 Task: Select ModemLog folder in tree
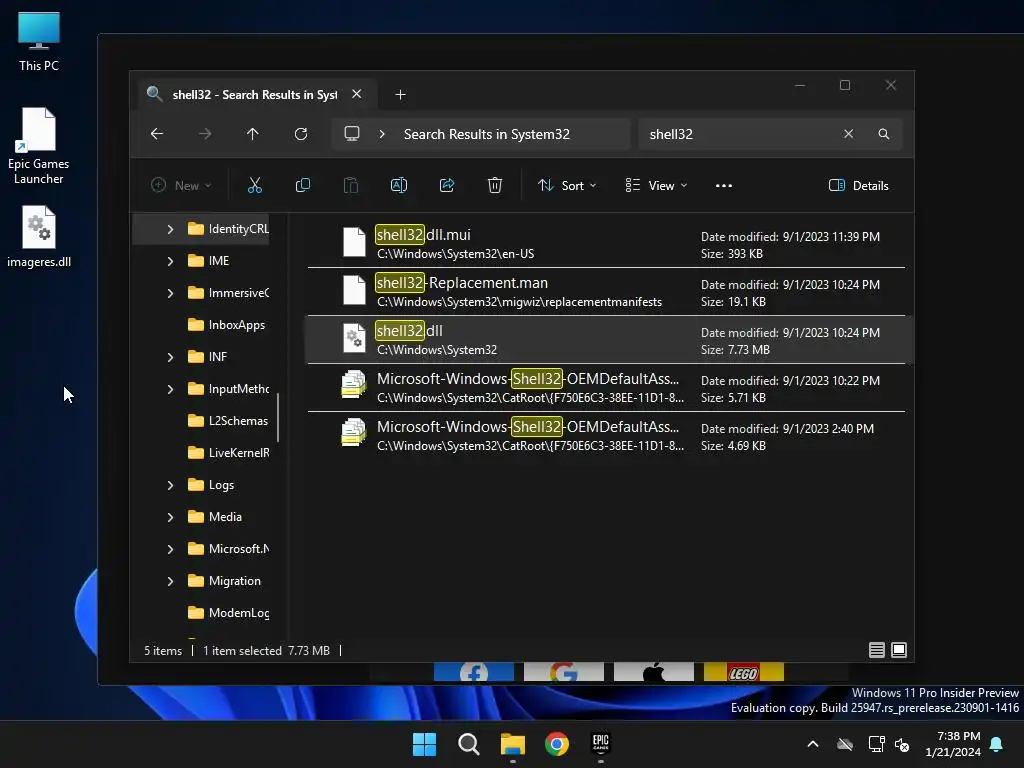228,613
